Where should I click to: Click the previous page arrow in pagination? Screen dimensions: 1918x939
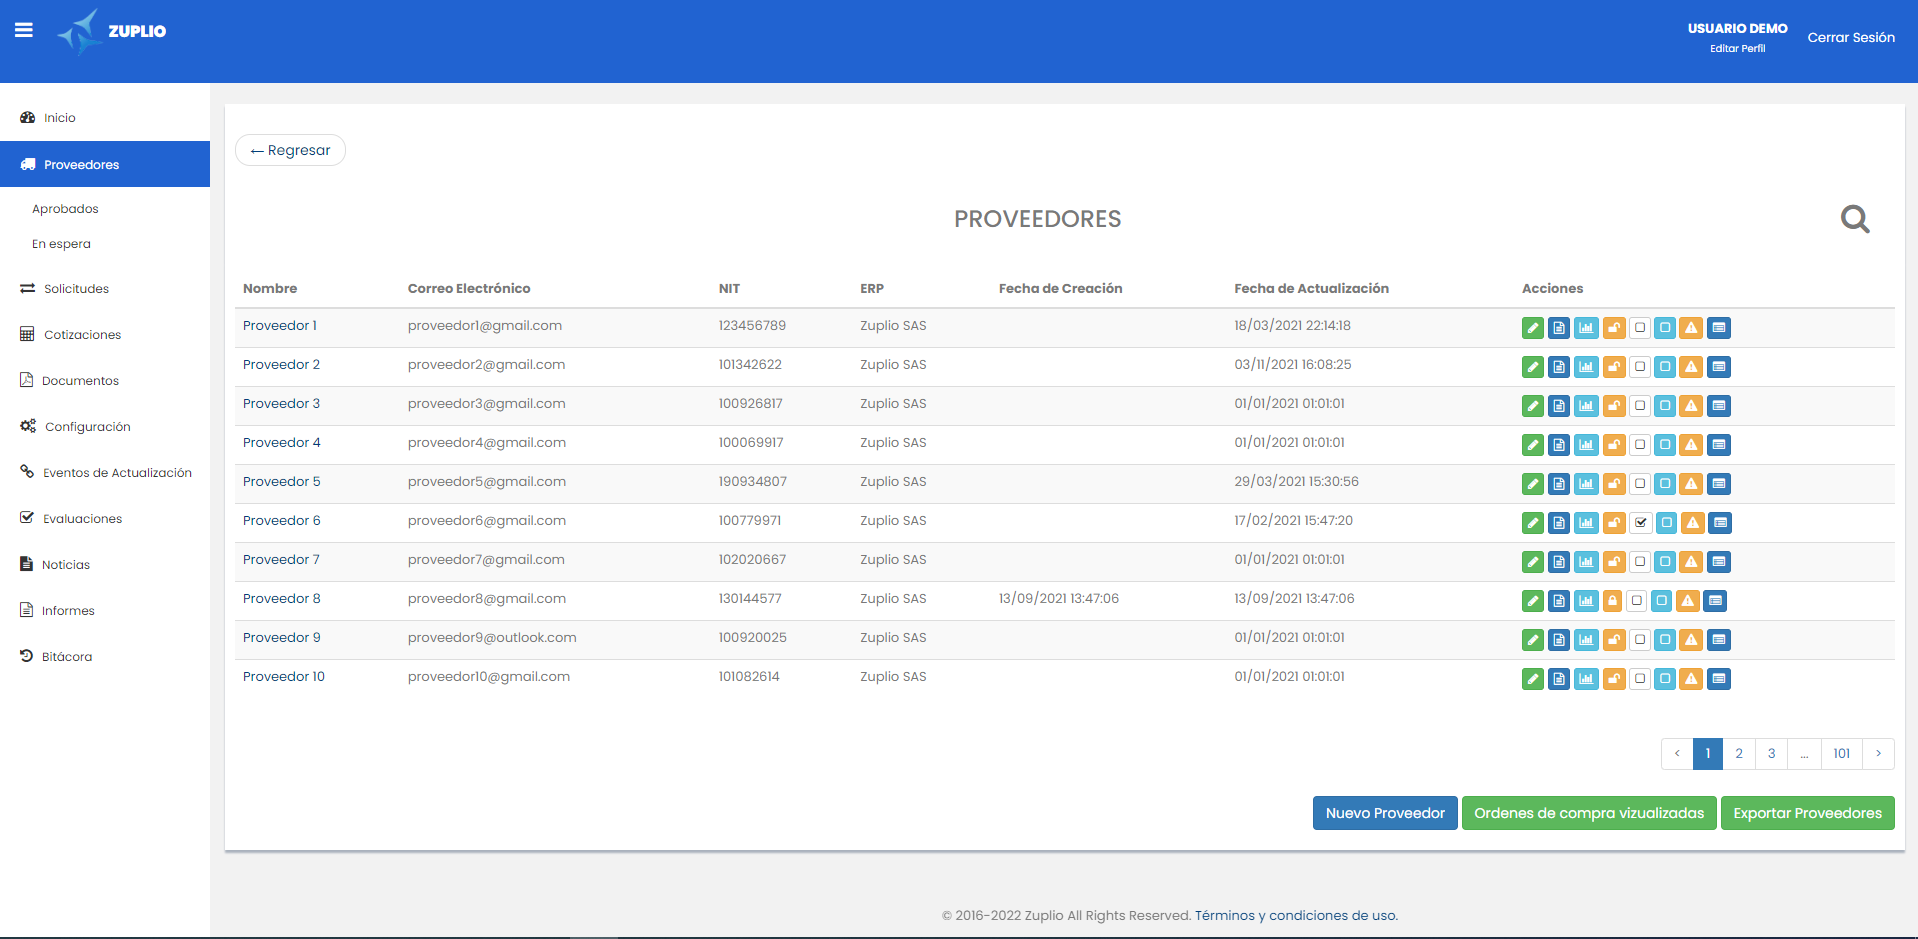(x=1677, y=754)
